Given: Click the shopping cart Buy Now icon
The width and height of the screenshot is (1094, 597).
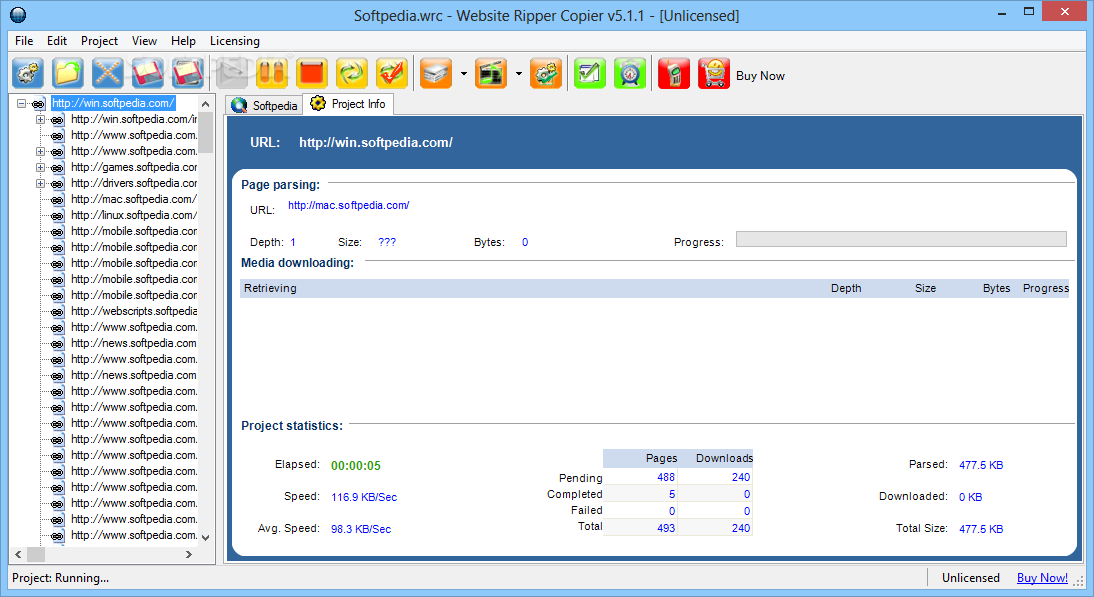Looking at the screenshot, I should [x=714, y=74].
